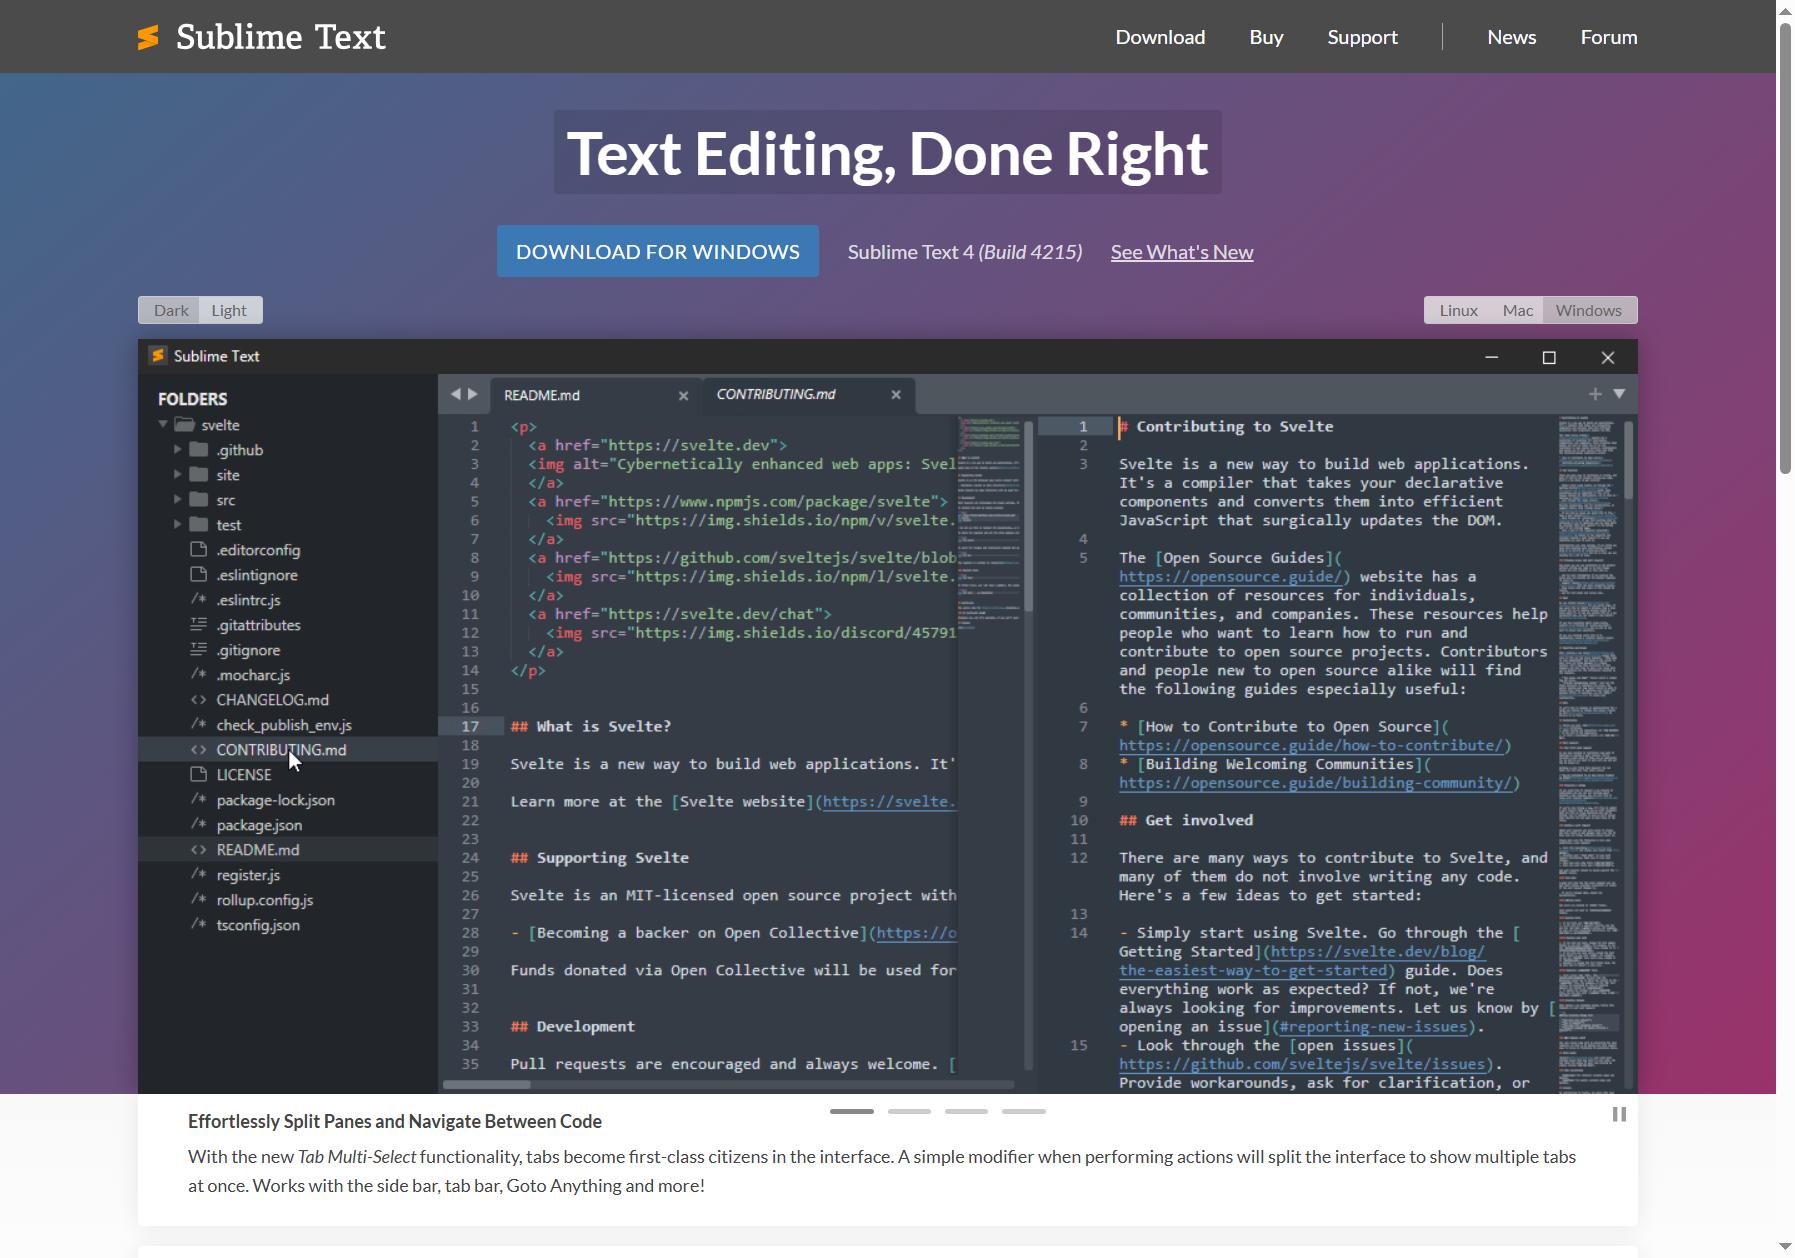Click the README.md markup icon in sidebar
Viewport: 1795px width, 1258px height.
(x=199, y=850)
